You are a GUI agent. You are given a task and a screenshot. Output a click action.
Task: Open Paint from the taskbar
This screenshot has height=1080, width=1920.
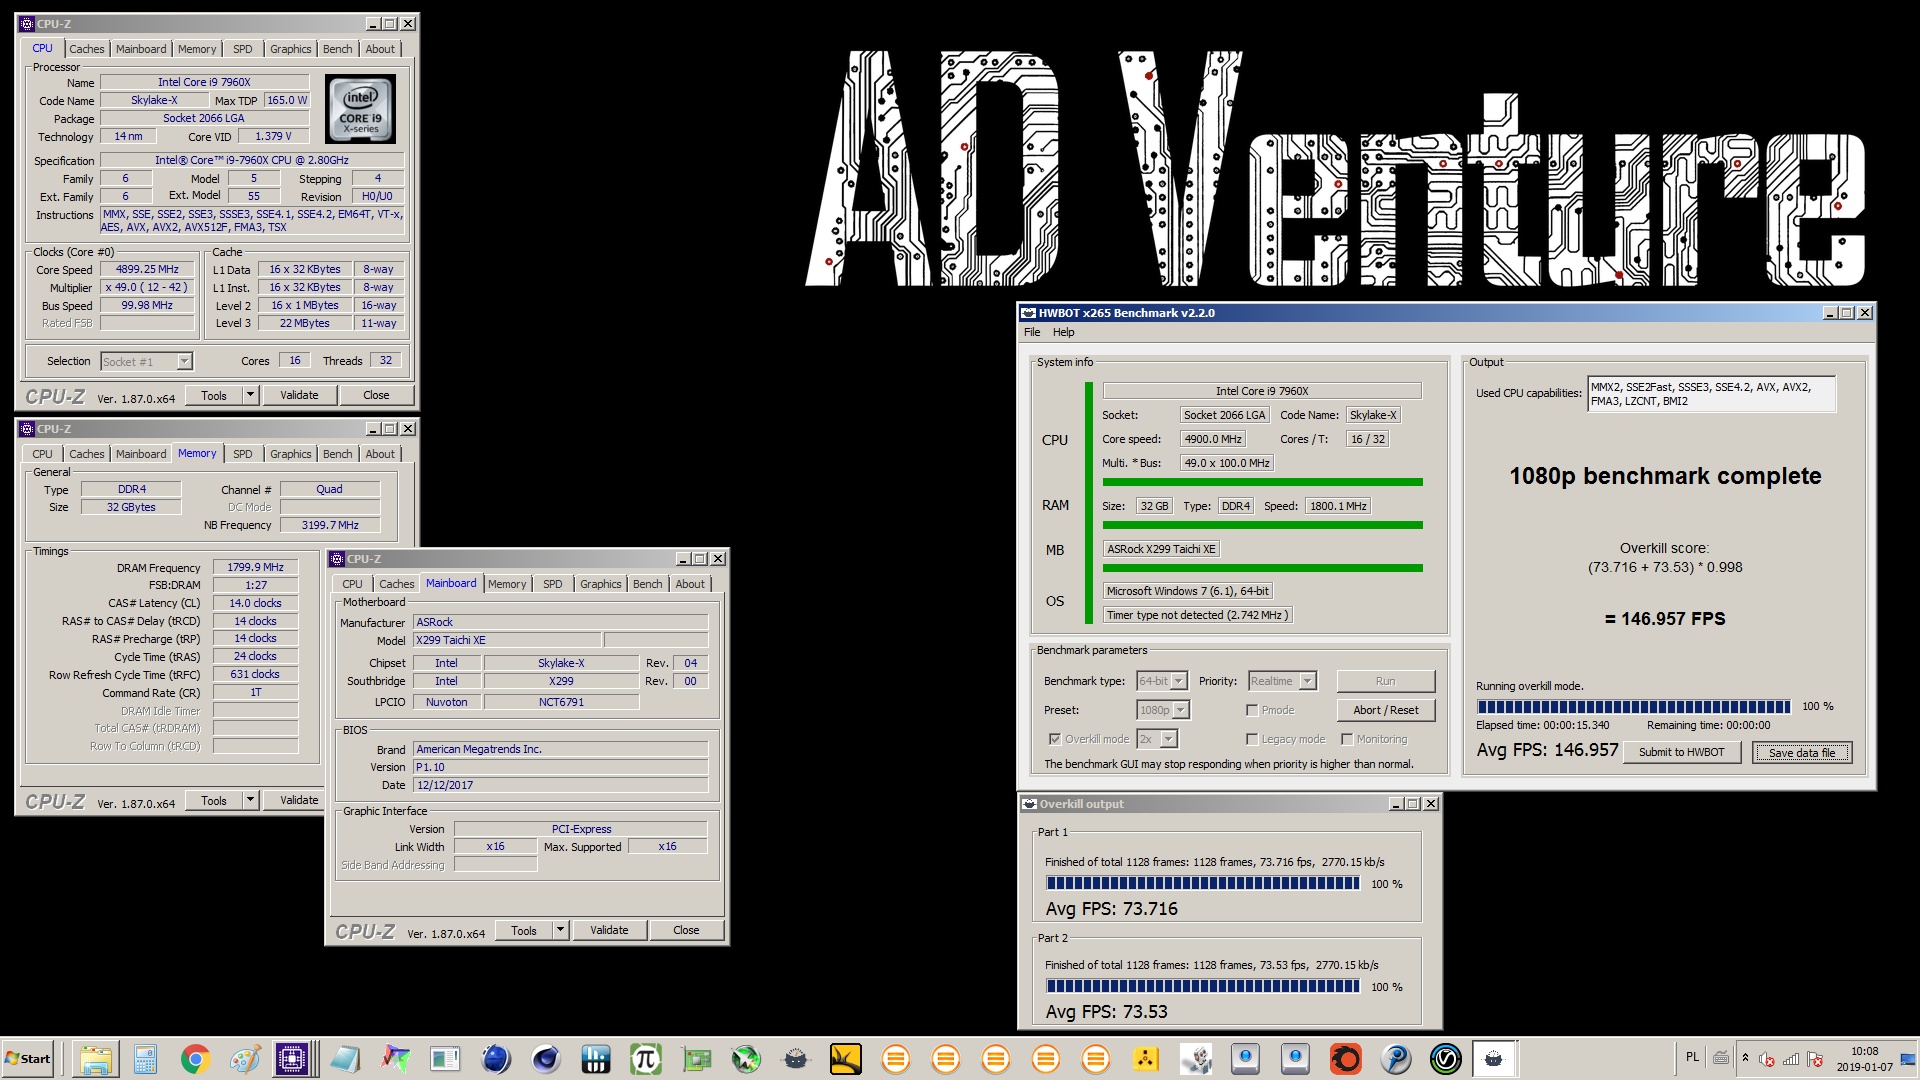[245, 1059]
